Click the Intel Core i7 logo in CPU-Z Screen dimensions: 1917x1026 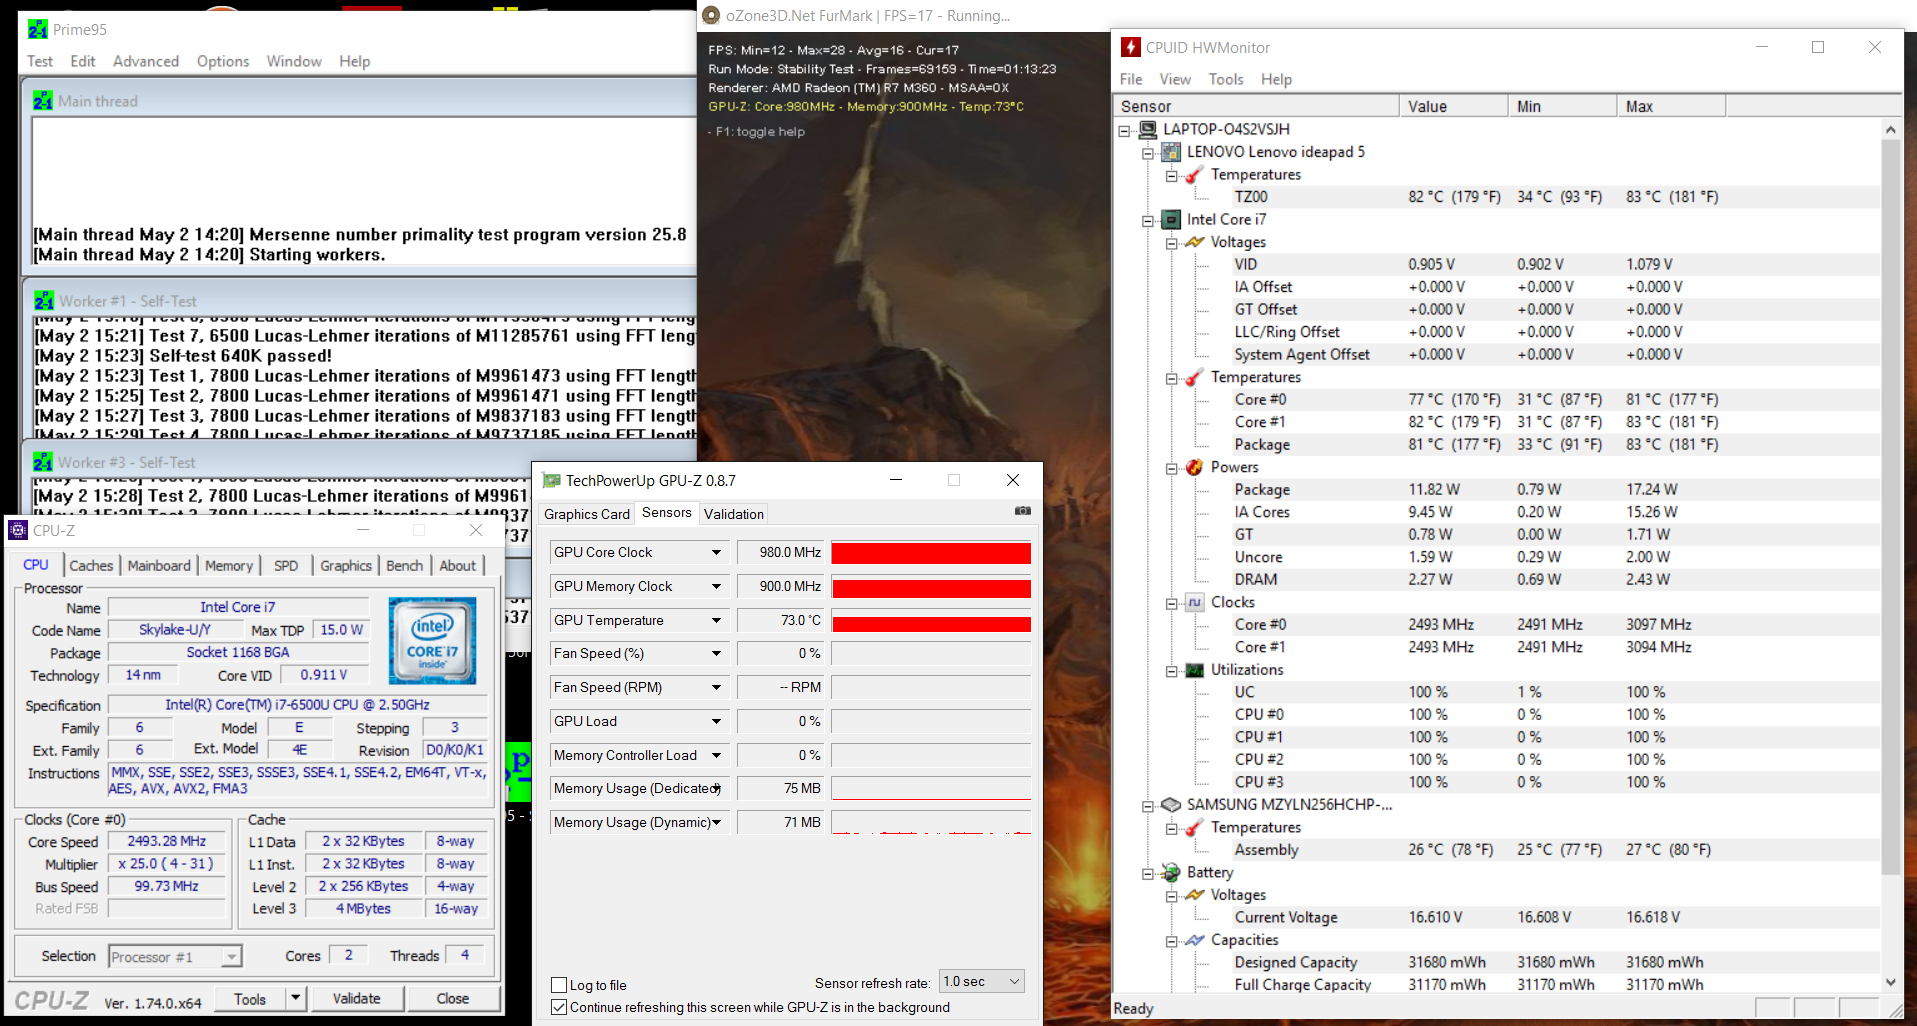432,640
